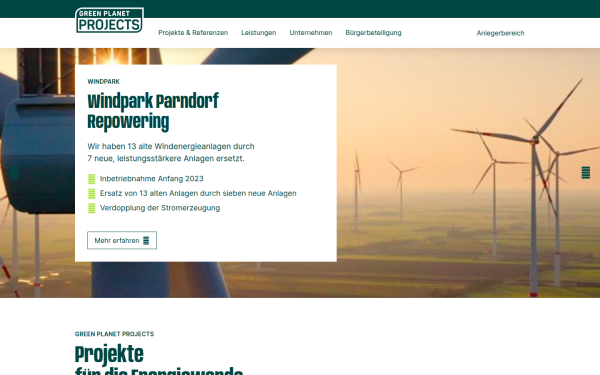
Task: Open the Leistungen menu item
Action: 259,33
